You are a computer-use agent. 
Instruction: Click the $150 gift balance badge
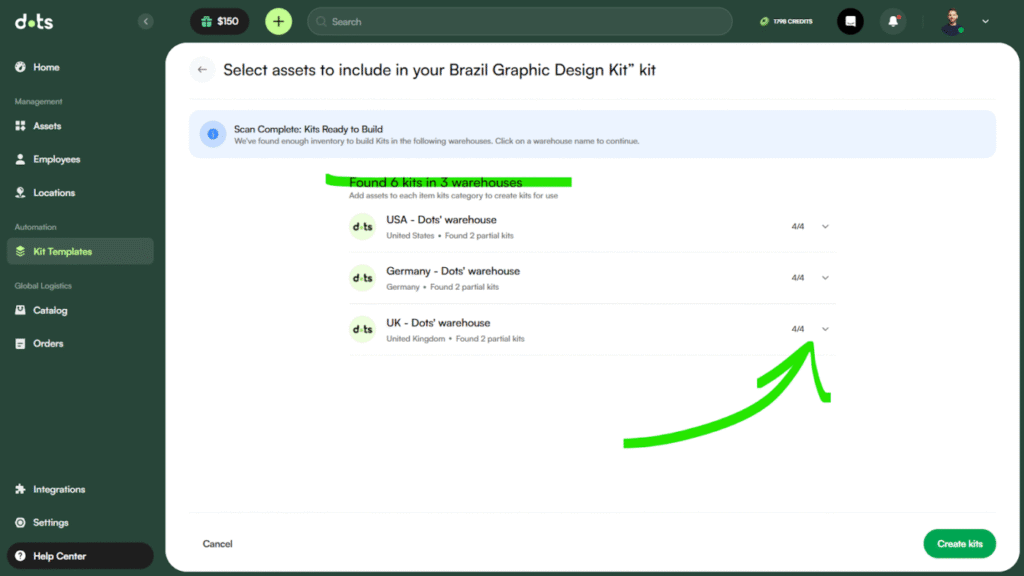[219, 21]
